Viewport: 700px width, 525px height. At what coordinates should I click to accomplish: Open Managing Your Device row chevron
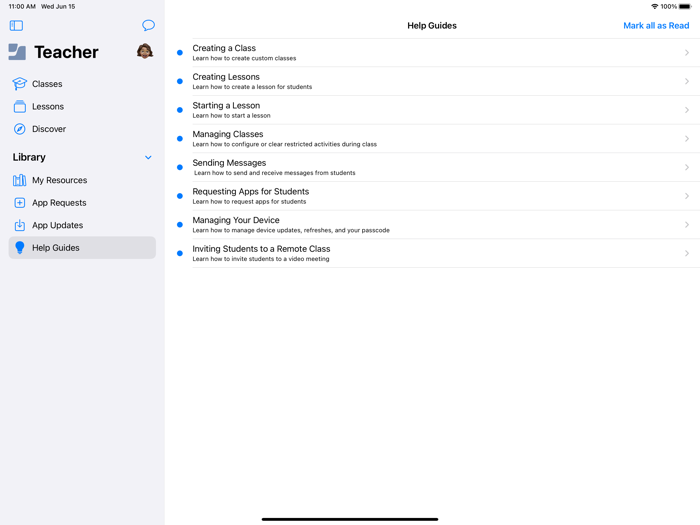(687, 225)
